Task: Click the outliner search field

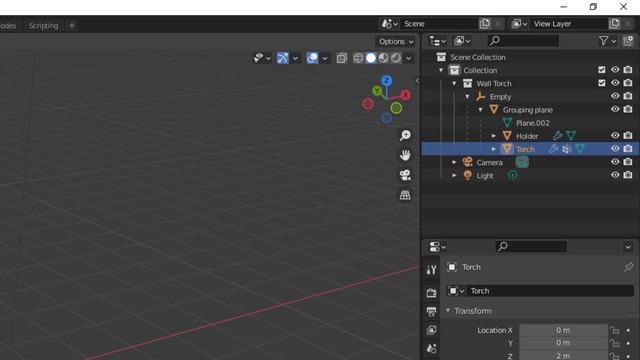Action: tap(523, 41)
